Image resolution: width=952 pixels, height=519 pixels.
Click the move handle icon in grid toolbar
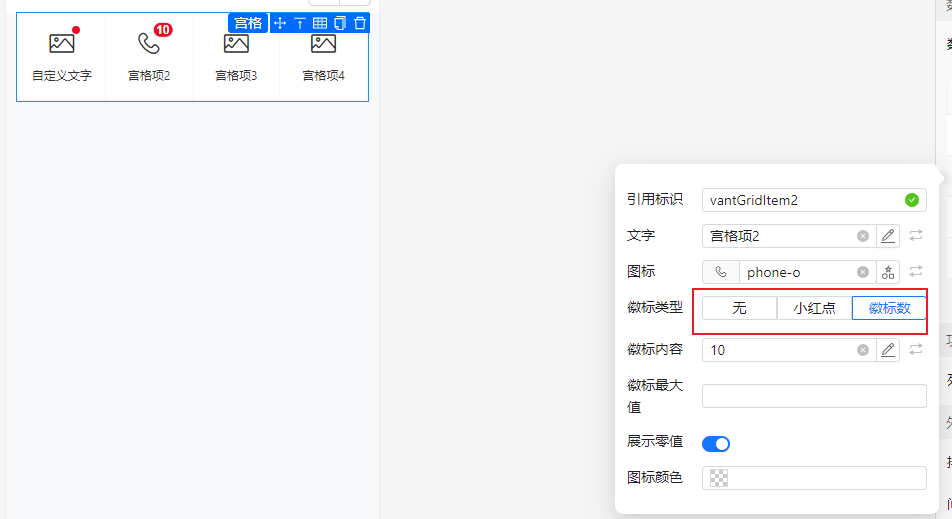coord(280,23)
